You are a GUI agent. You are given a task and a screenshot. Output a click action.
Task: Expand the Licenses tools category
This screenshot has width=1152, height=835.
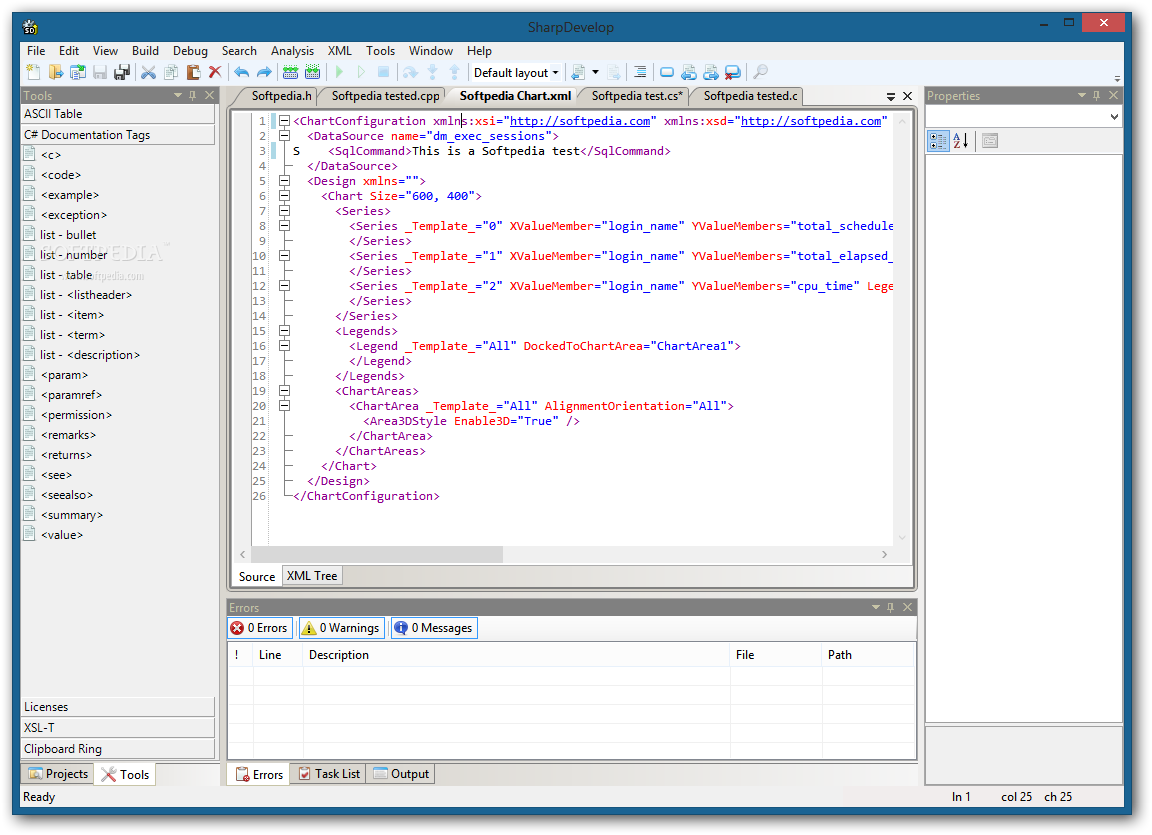pyautogui.click(x=118, y=706)
